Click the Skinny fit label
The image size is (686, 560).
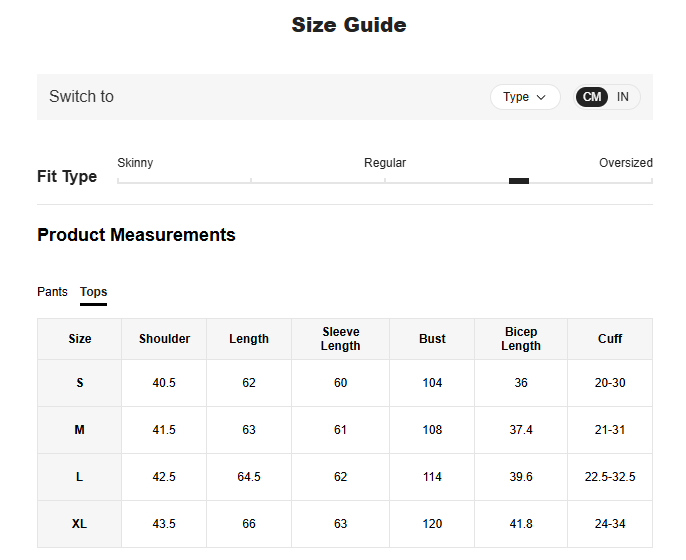coord(135,163)
